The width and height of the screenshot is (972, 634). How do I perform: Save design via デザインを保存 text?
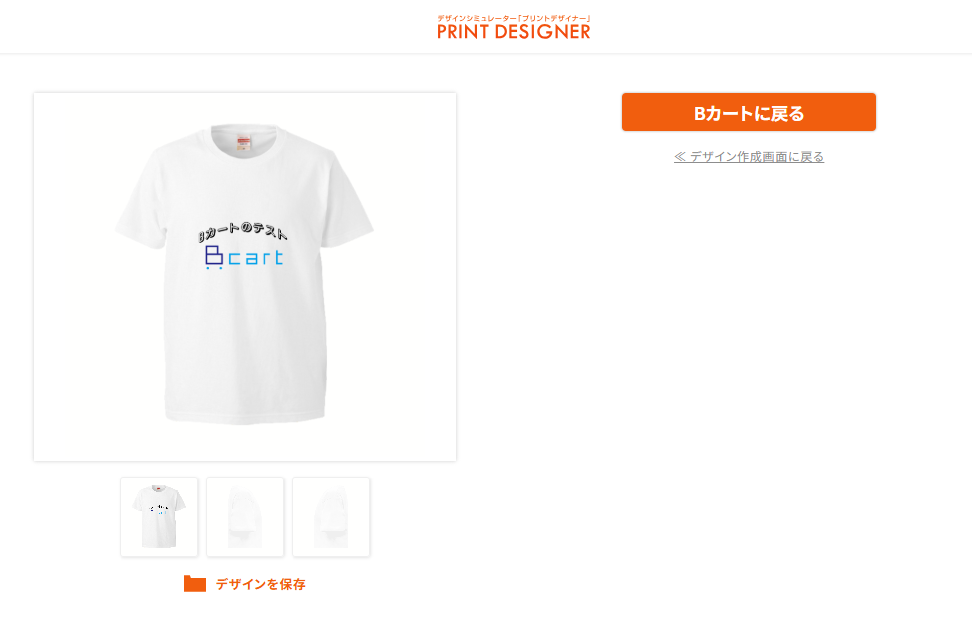coord(260,584)
